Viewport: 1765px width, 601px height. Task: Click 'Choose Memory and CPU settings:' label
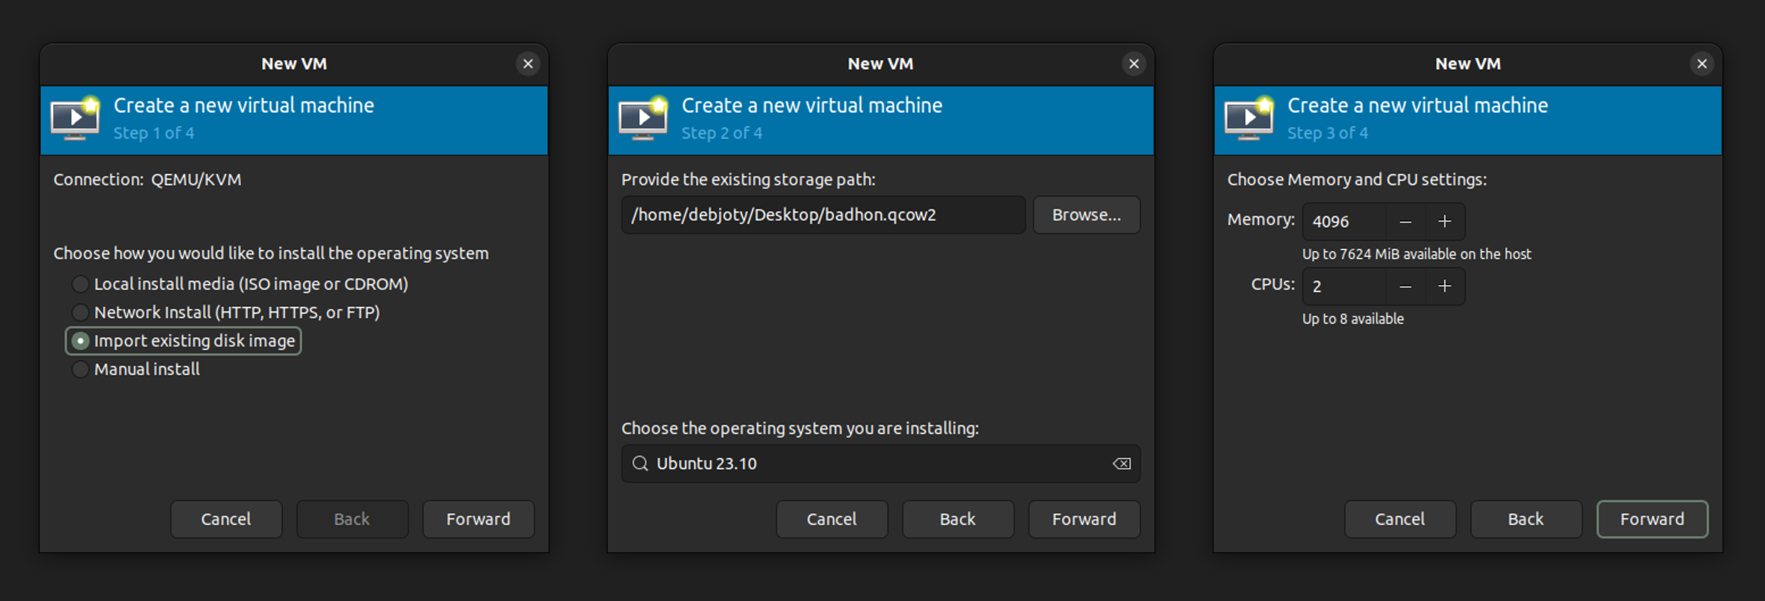point(1357,180)
